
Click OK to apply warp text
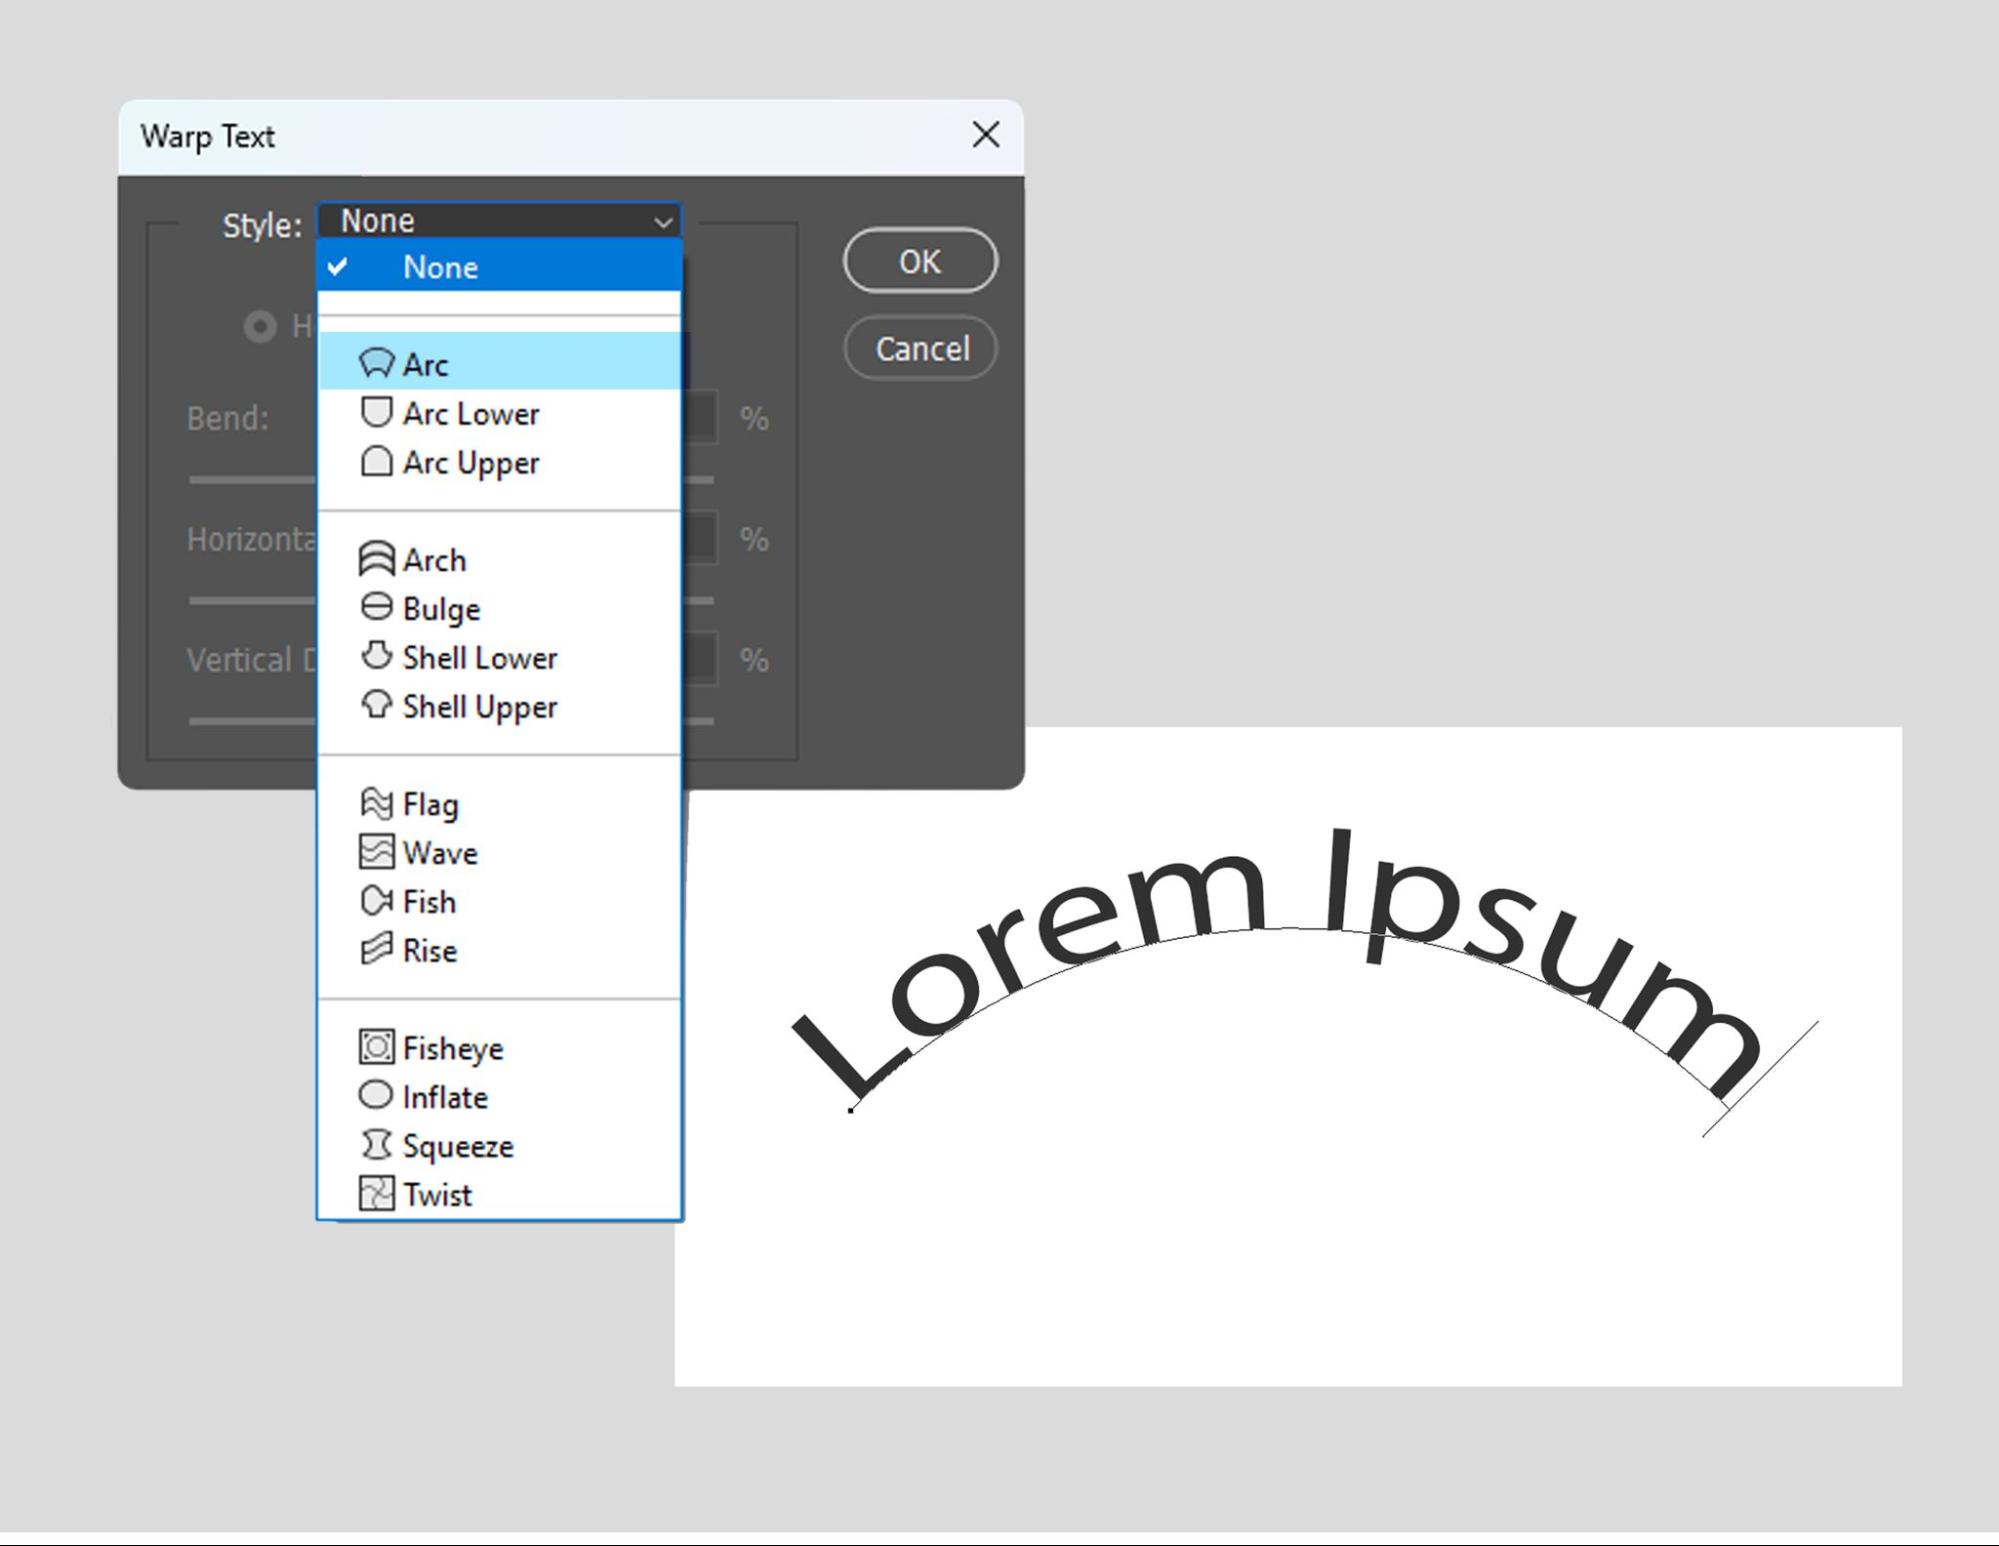coord(918,261)
